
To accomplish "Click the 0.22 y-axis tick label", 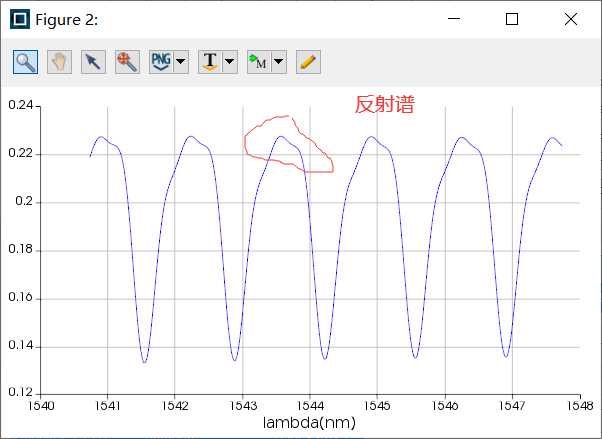I will click(21, 153).
